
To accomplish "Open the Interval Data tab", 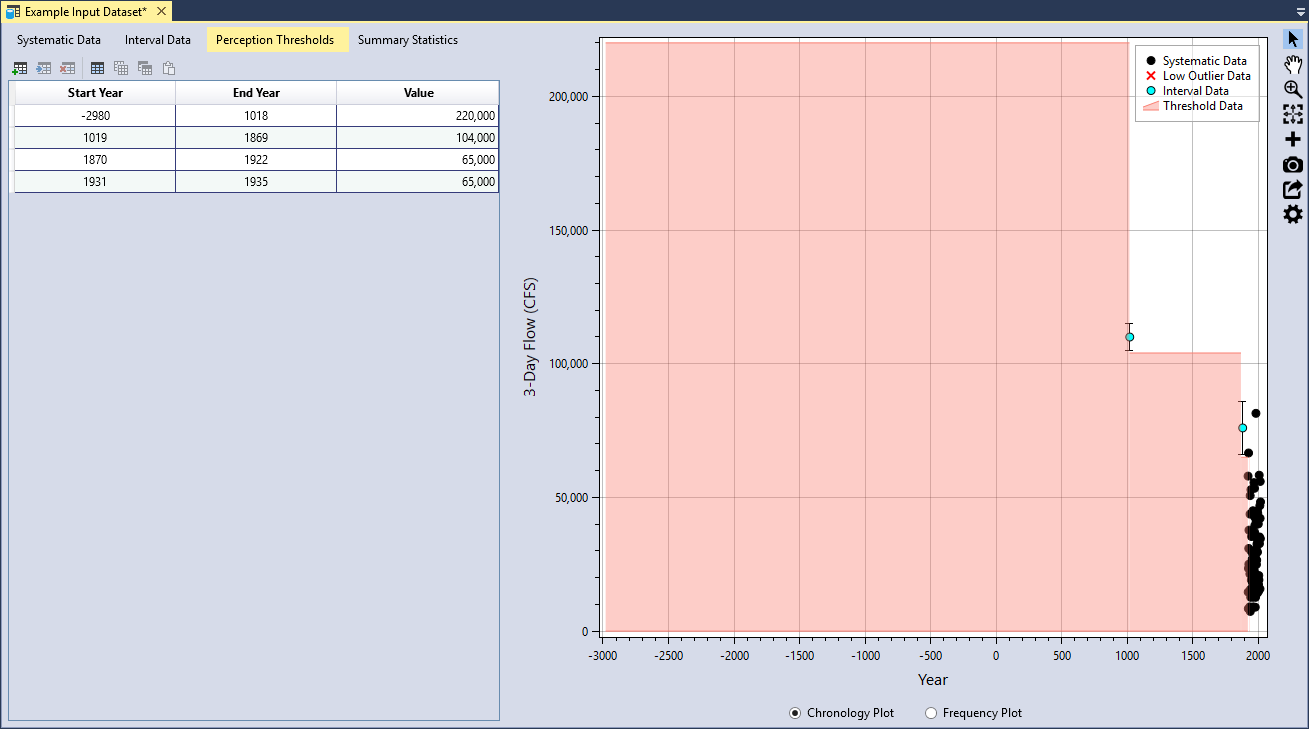I will coord(158,40).
